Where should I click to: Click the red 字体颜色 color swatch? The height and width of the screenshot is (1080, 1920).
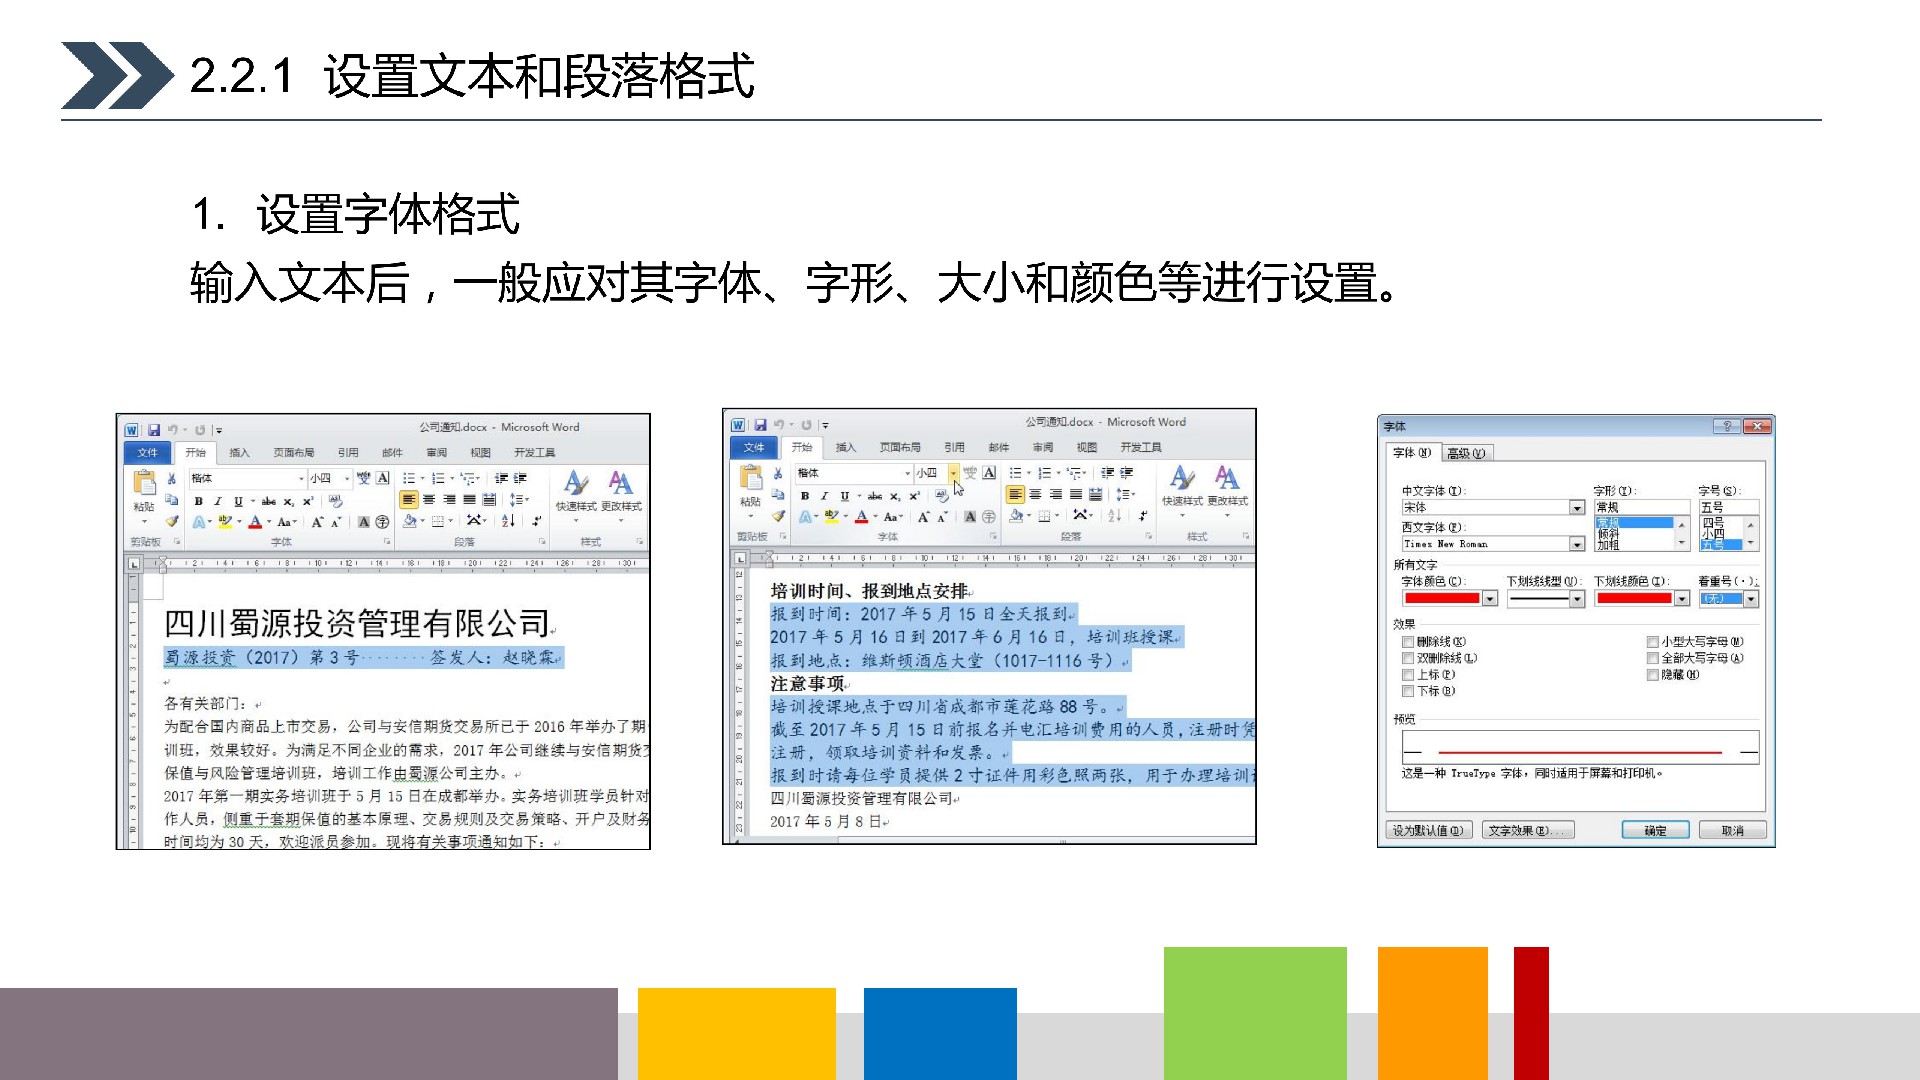[x=1441, y=599]
